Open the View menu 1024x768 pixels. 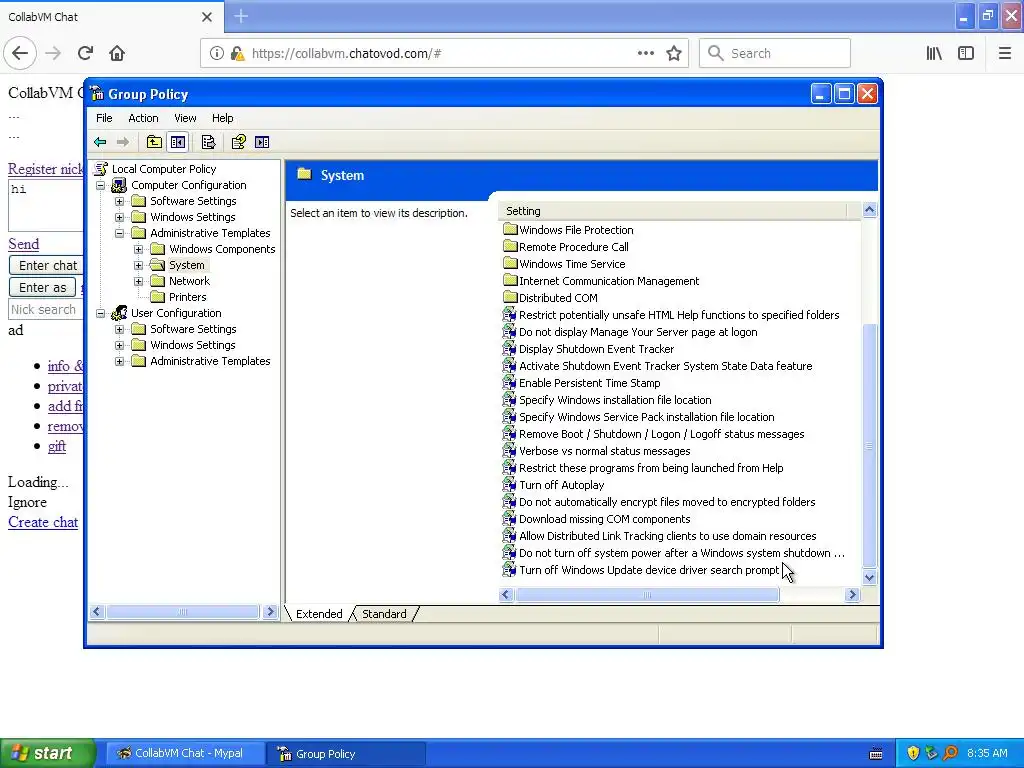pyautogui.click(x=185, y=118)
